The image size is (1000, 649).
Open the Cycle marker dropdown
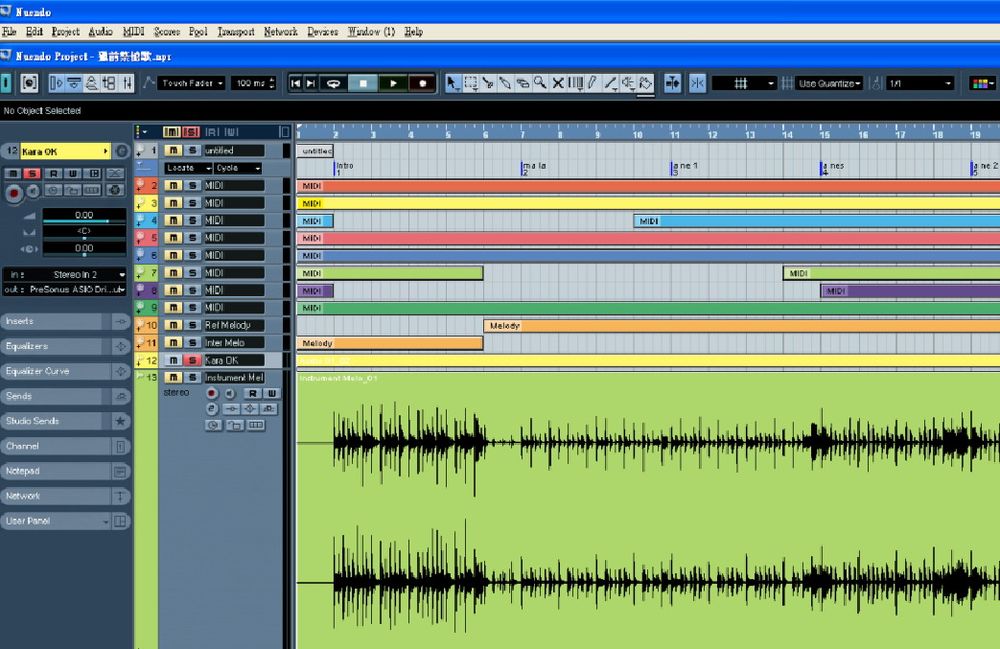pyautogui.click(x=238, y=168)
